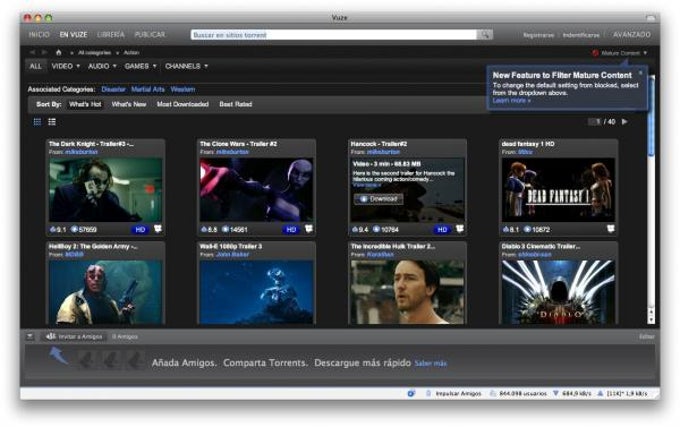Open the Martial Arts category link

click(x=148, y=89)
